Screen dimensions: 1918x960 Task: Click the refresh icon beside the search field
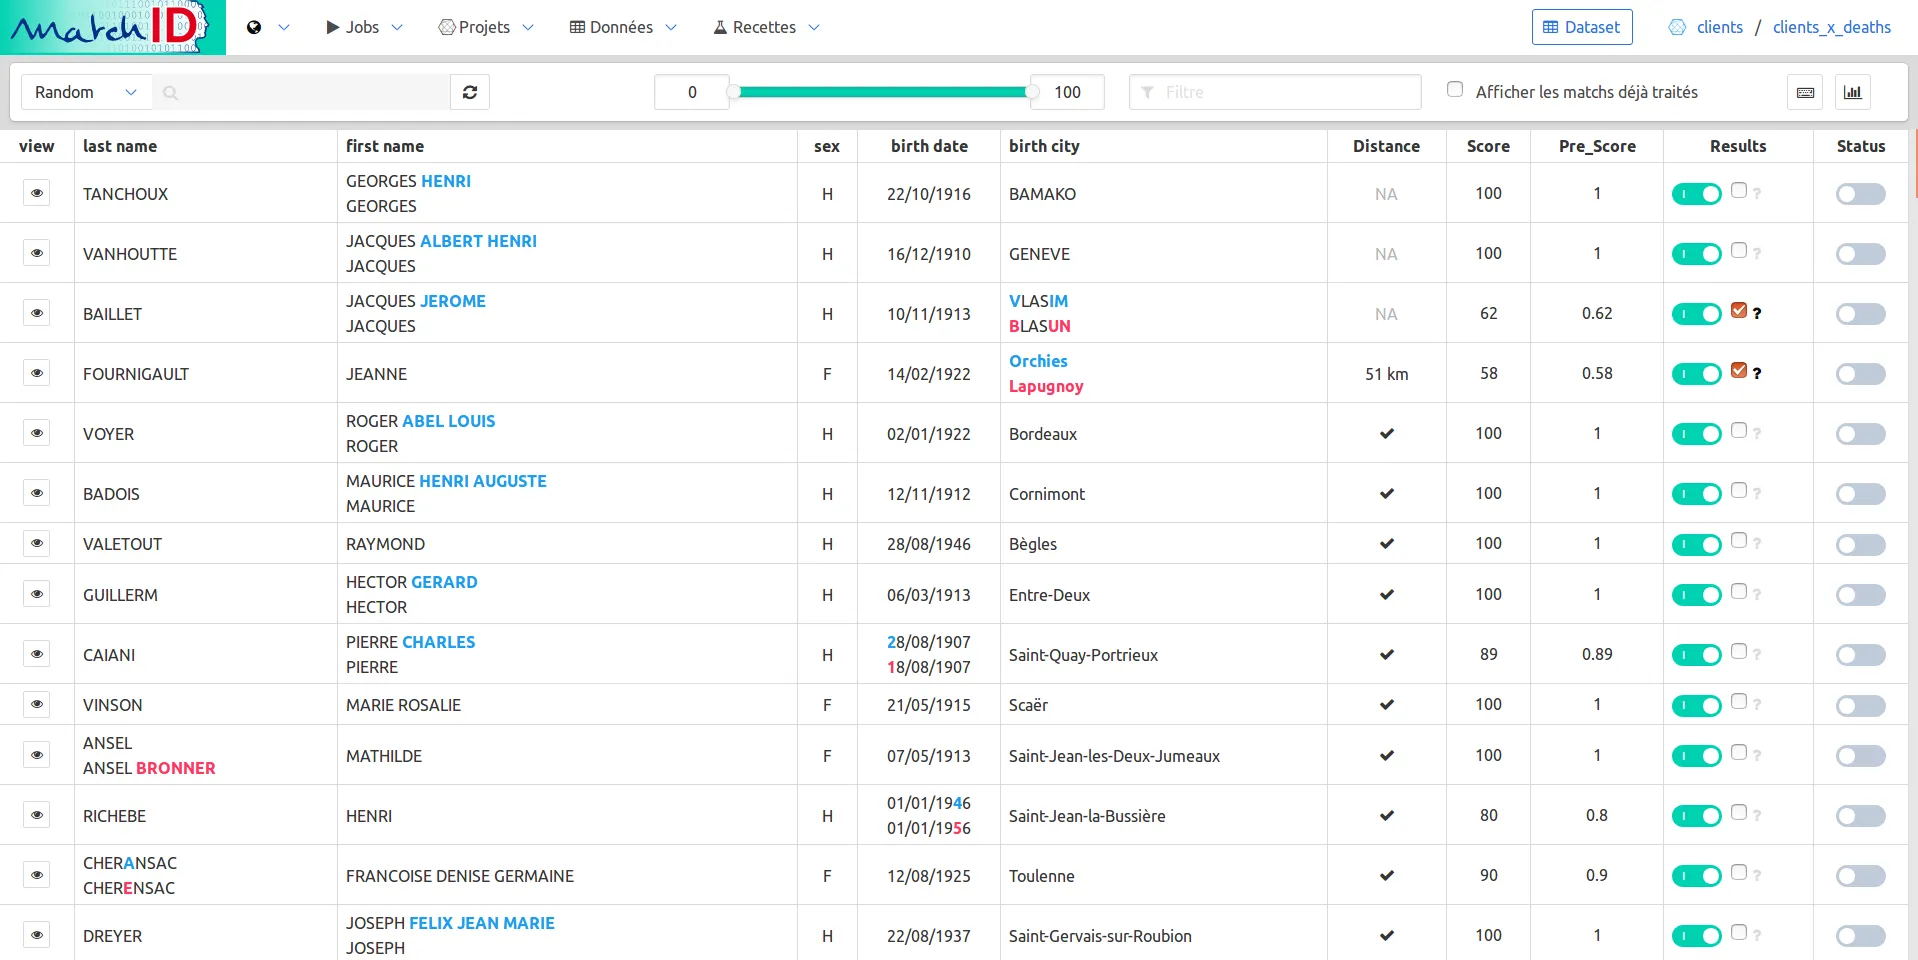[x=469, y=91]
